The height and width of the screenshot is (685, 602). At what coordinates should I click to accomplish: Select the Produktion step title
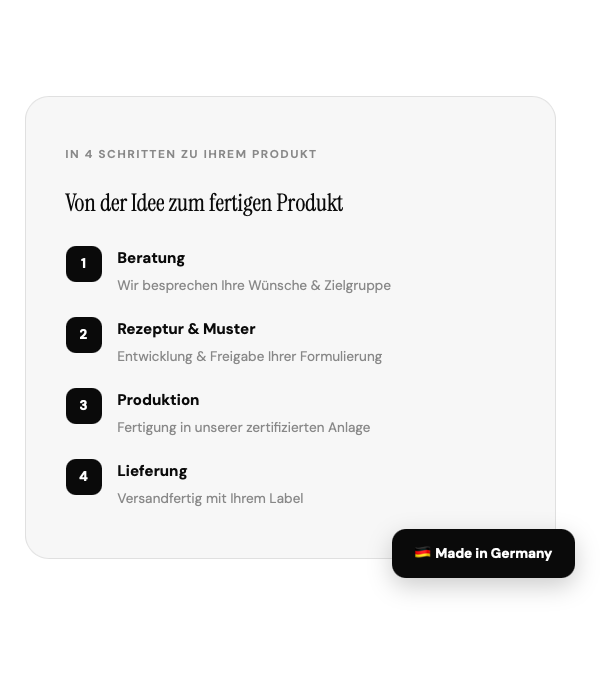pos(158,400)
